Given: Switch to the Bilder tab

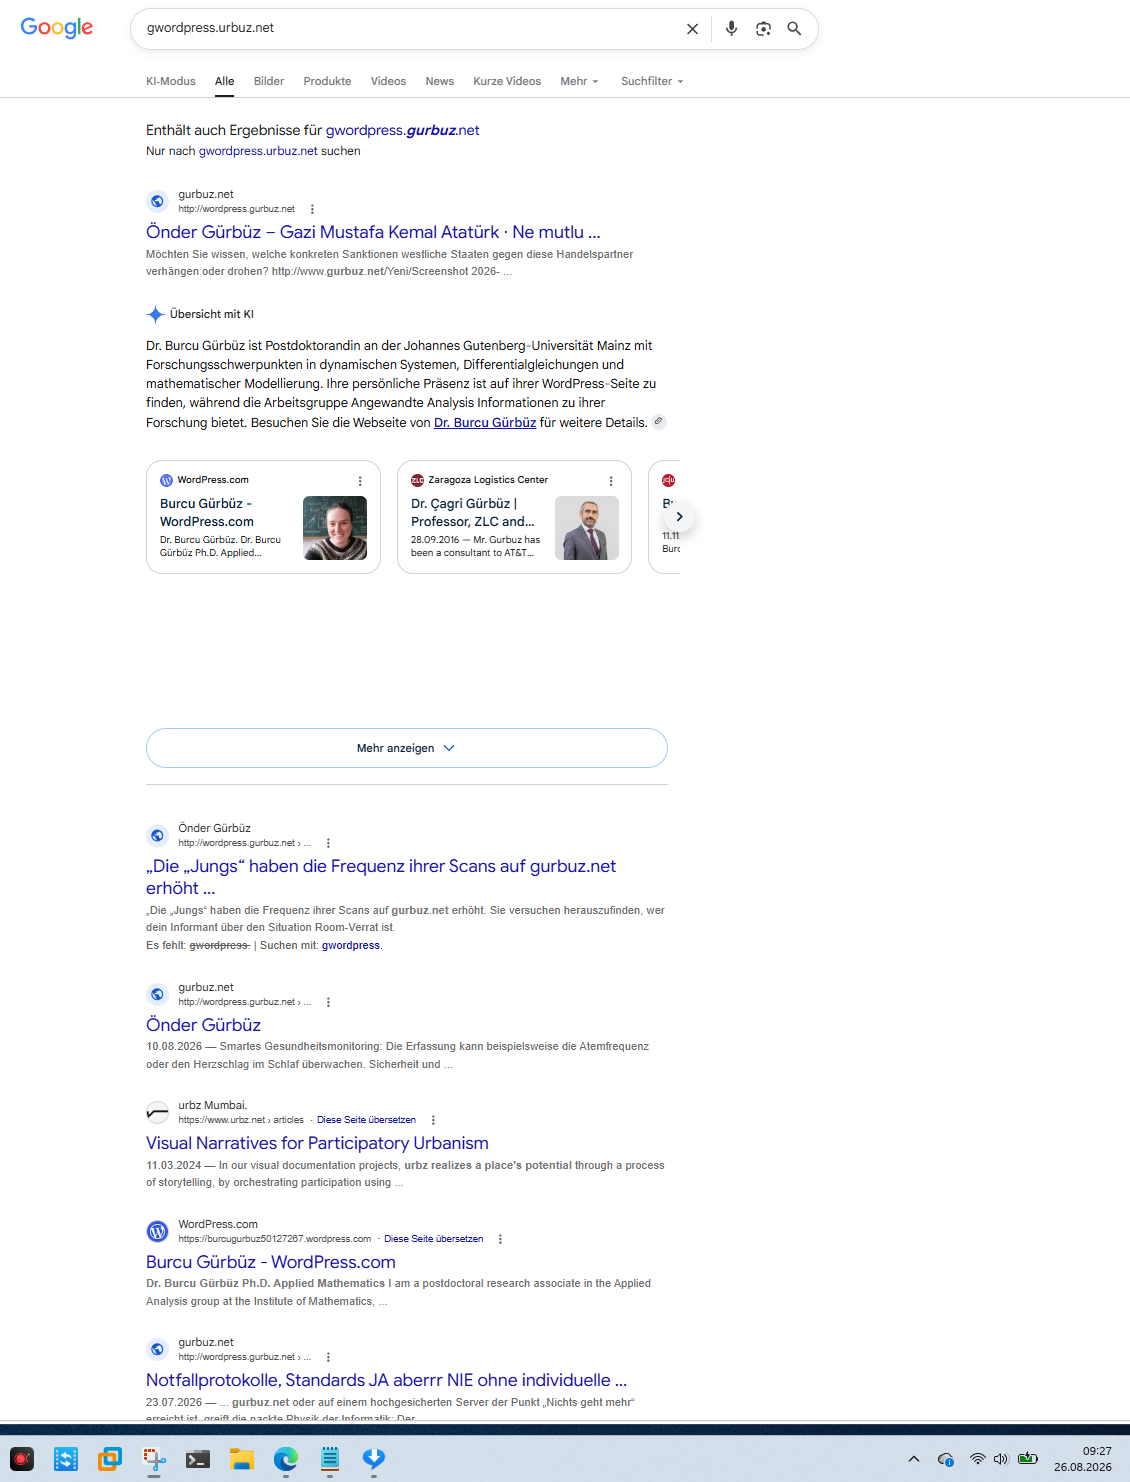Looking at the screenshot, I should tap(269, 81).
